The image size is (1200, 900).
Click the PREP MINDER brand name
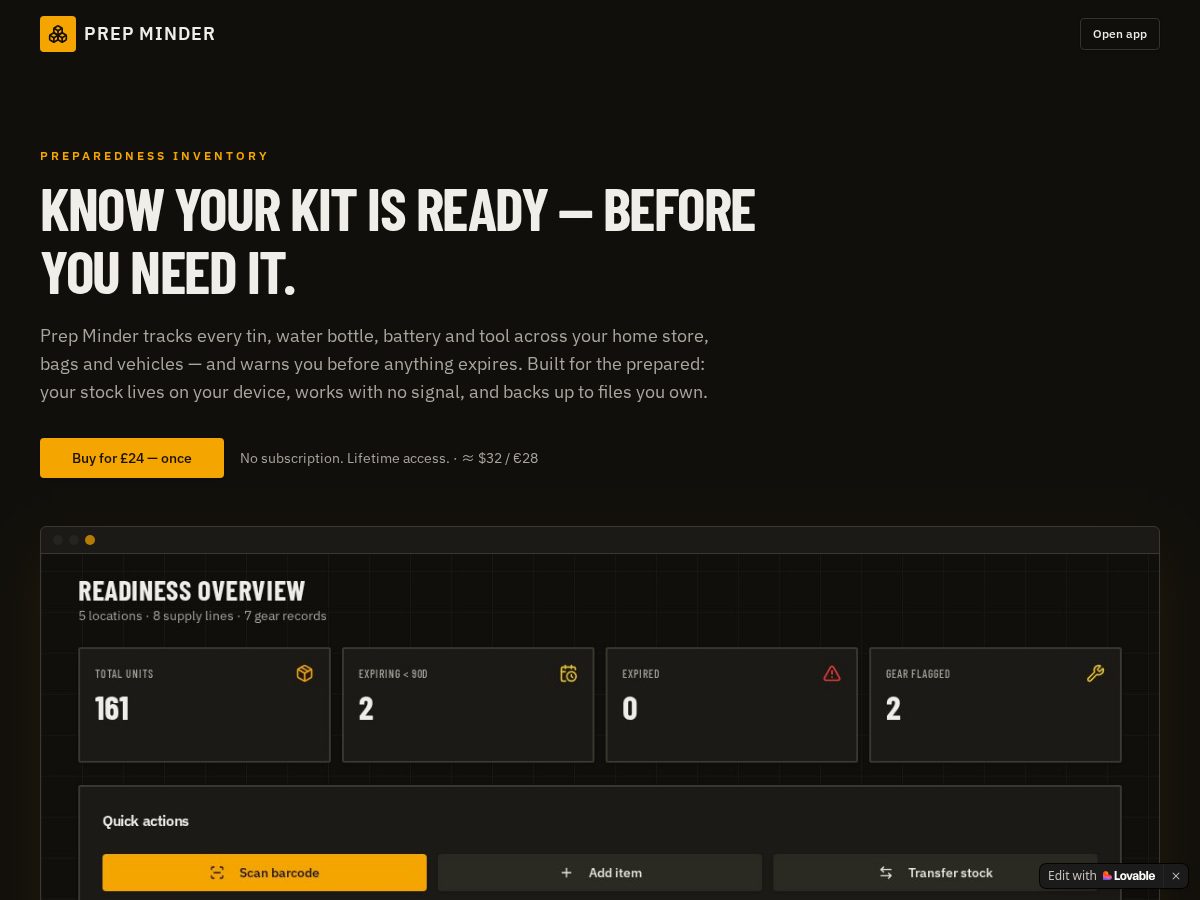click(x=150, y=34)
